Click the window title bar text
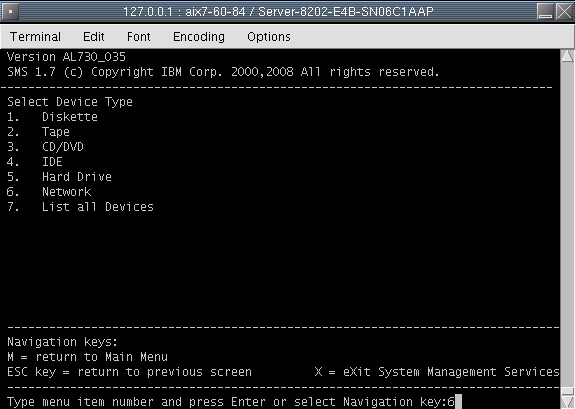575x409 pixels. tap(278, 12)
